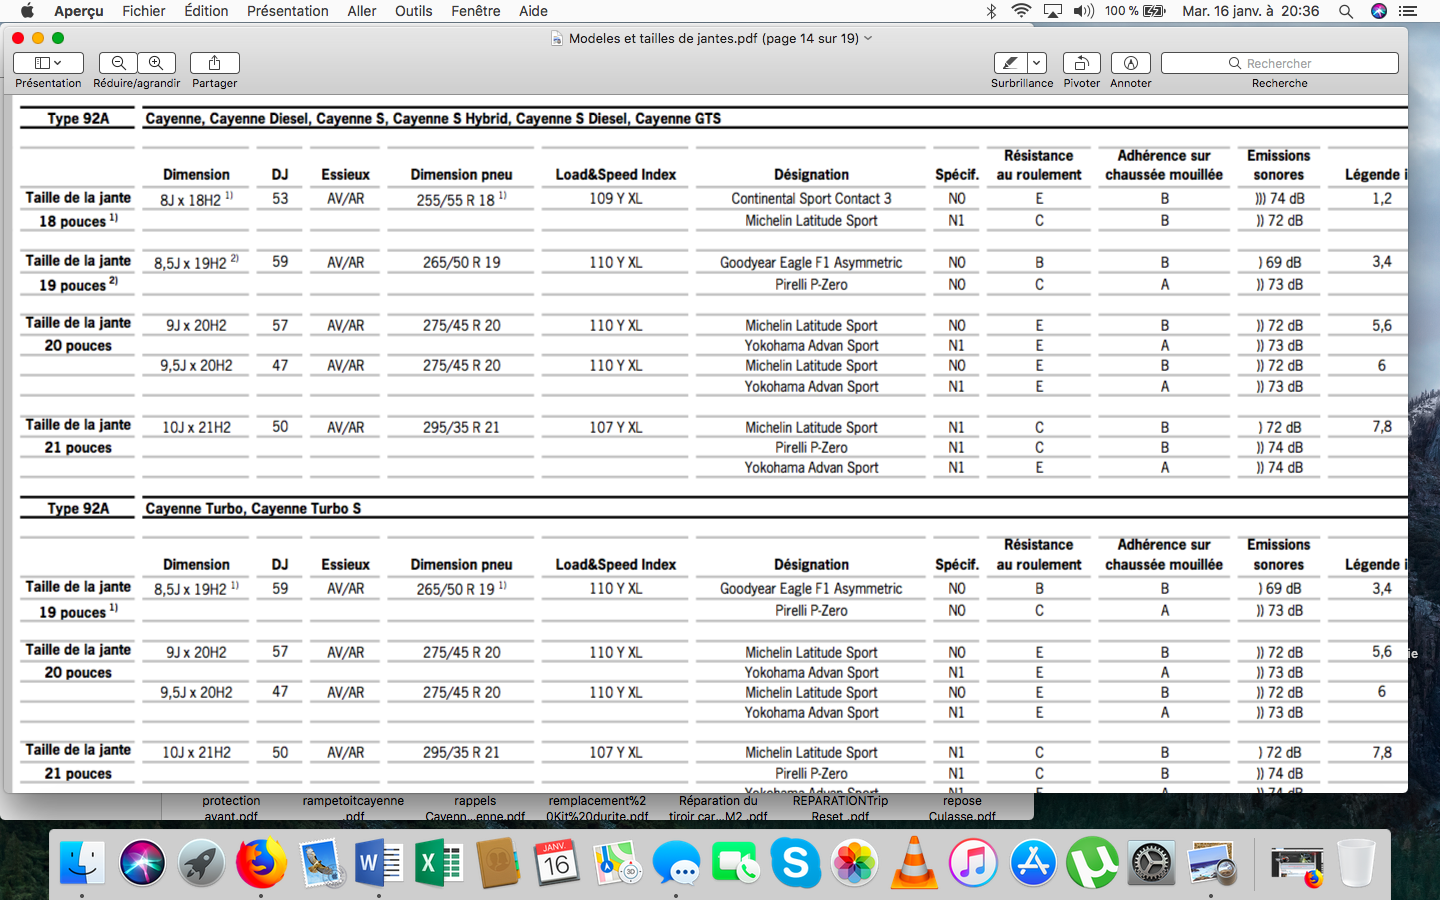
Task: Open the Aperçu application menu
Action: click(x=79, y=11)
